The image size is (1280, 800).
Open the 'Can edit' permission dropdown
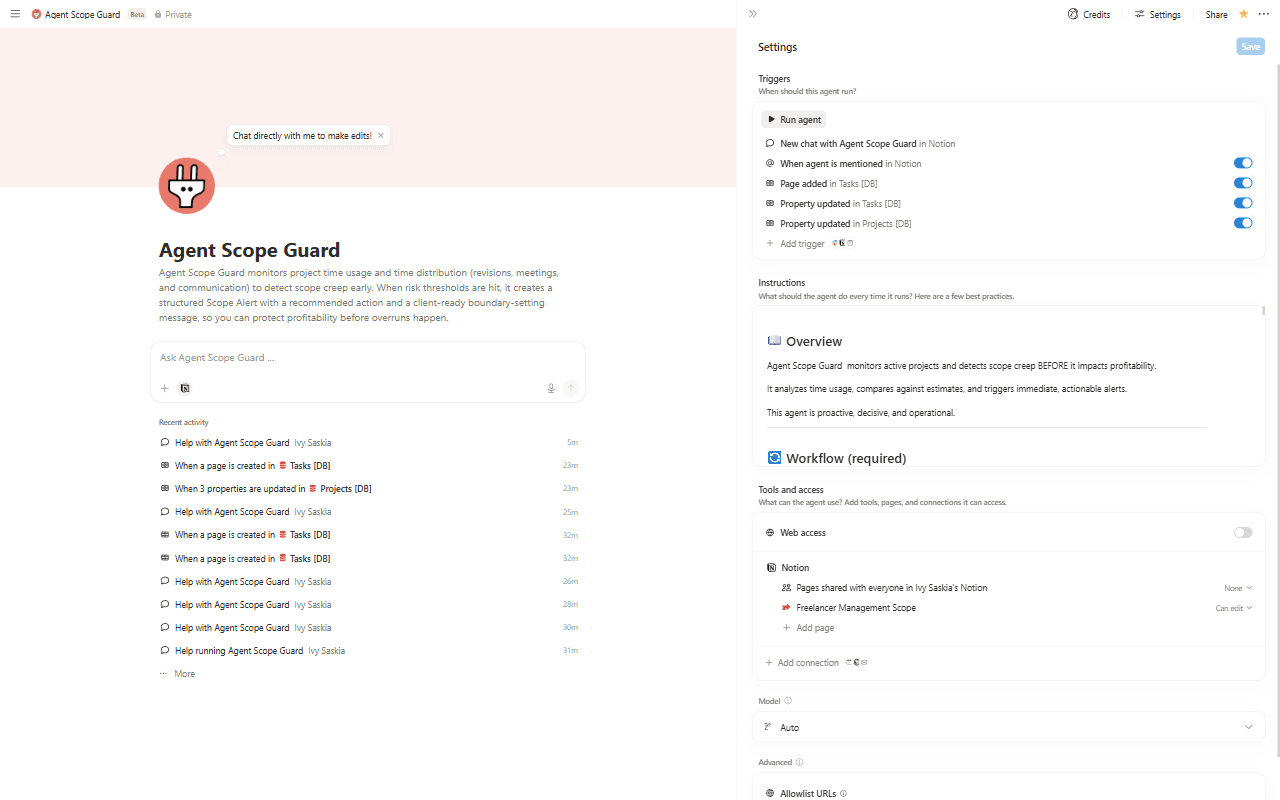point(1233,608)
